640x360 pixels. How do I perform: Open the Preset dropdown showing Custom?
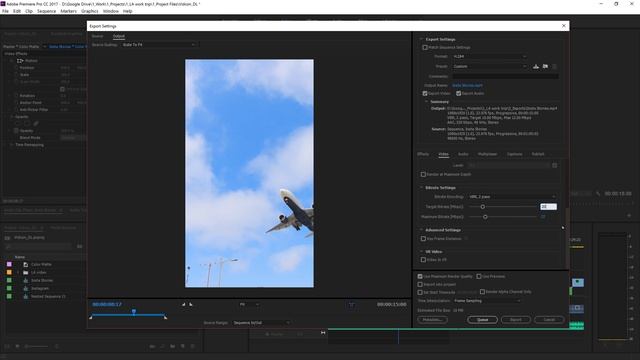coord(489,66)
